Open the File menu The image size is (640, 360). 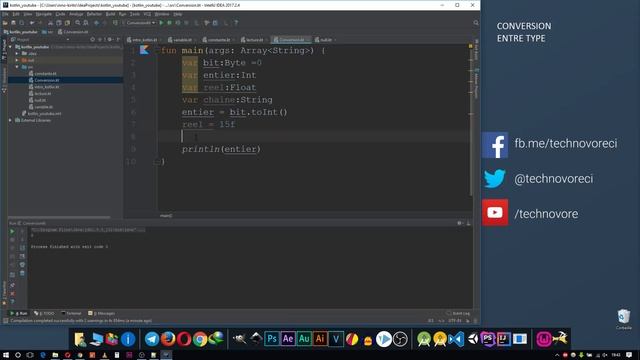click(5, 14)
